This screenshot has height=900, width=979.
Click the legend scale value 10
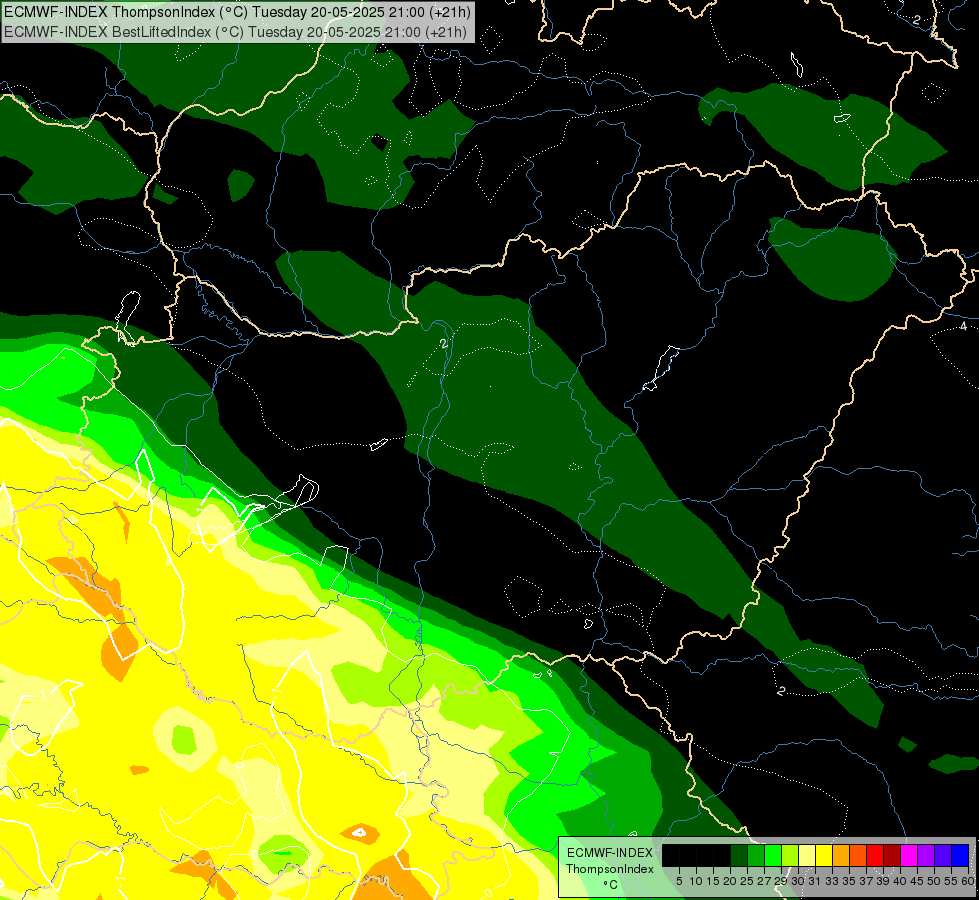[696, 881]
